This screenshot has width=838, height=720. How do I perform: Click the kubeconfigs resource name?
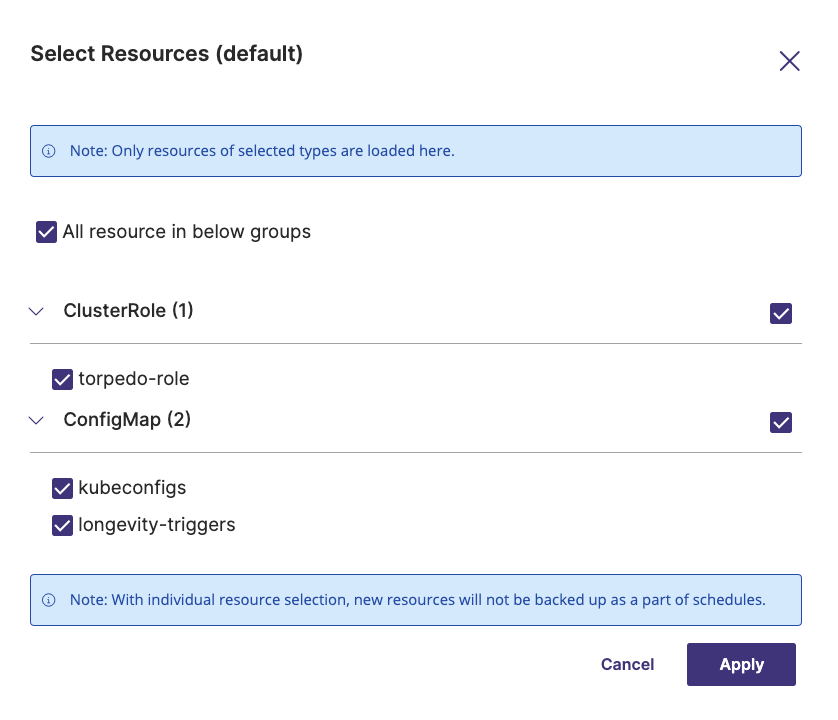[132, 488]
